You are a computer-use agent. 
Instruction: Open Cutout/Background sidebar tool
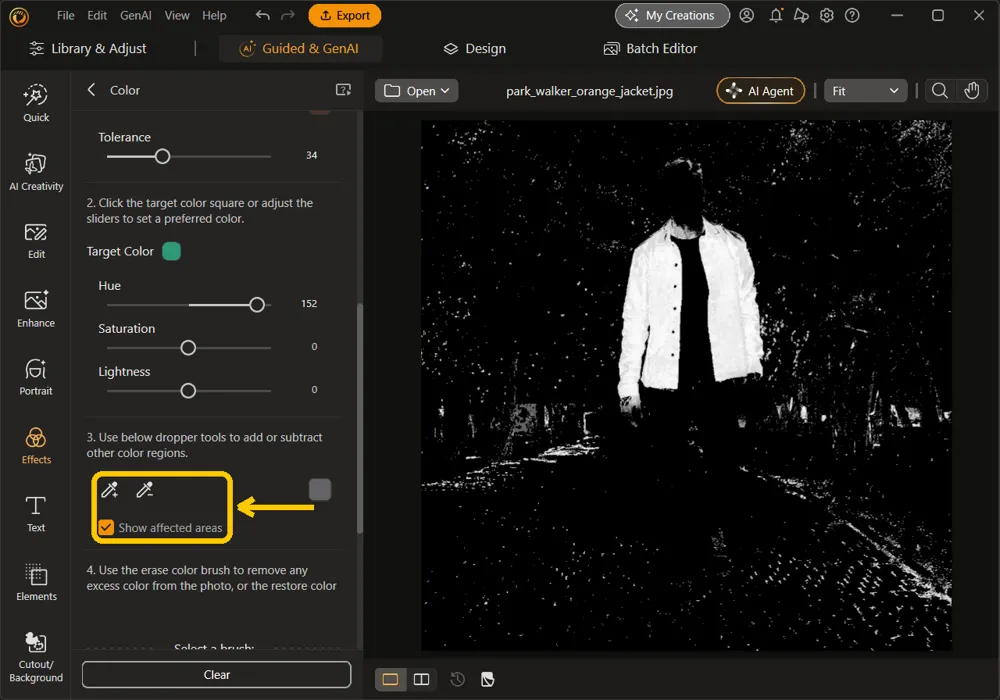pyautogui.click(x=36, y=657)
